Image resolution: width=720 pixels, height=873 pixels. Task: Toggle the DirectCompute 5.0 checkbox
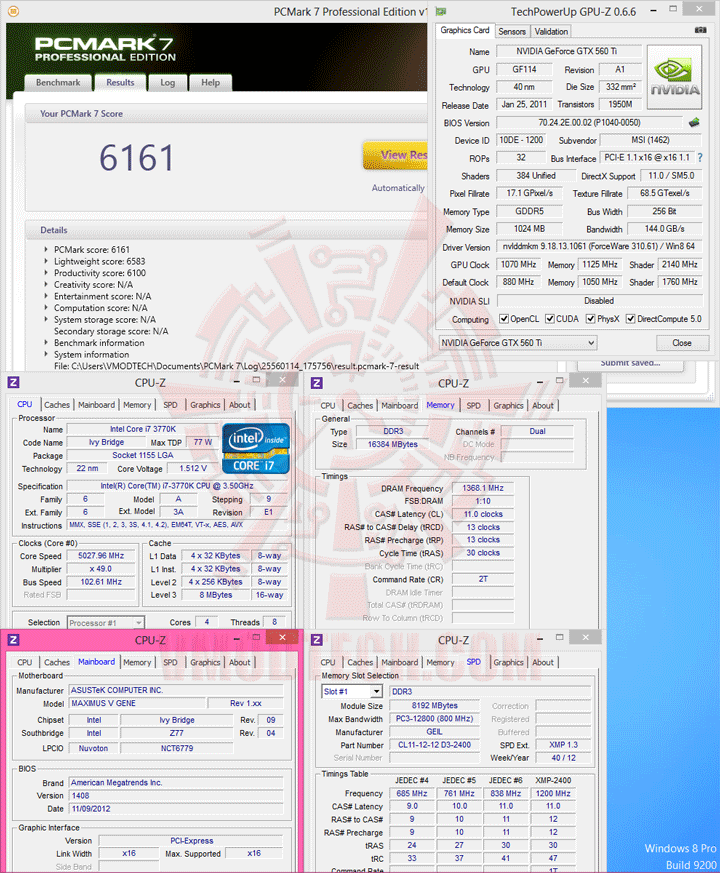[x=631, y=319]
